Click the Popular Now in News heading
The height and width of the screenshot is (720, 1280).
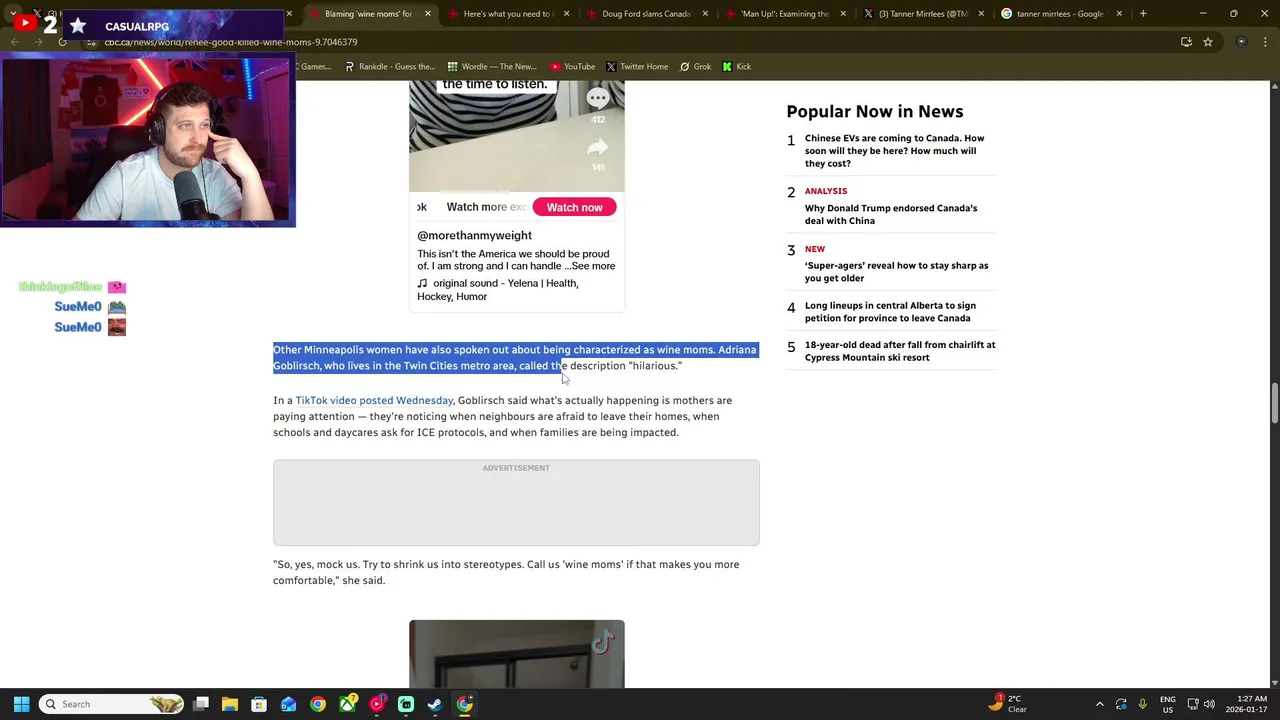pos(875,111)
